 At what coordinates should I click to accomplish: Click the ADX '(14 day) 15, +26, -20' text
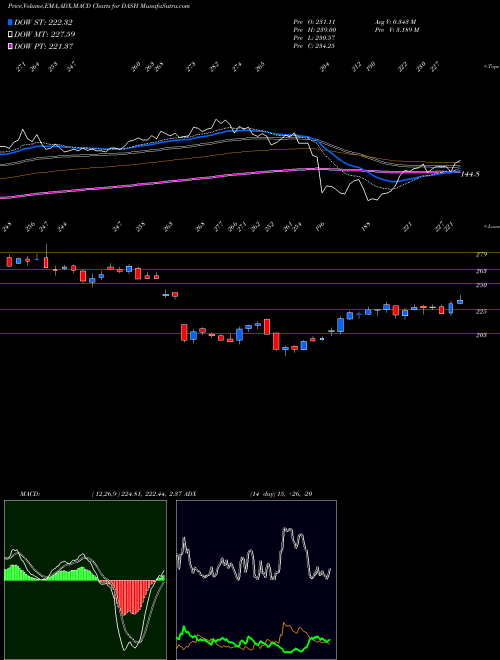[x=281, y=494]
